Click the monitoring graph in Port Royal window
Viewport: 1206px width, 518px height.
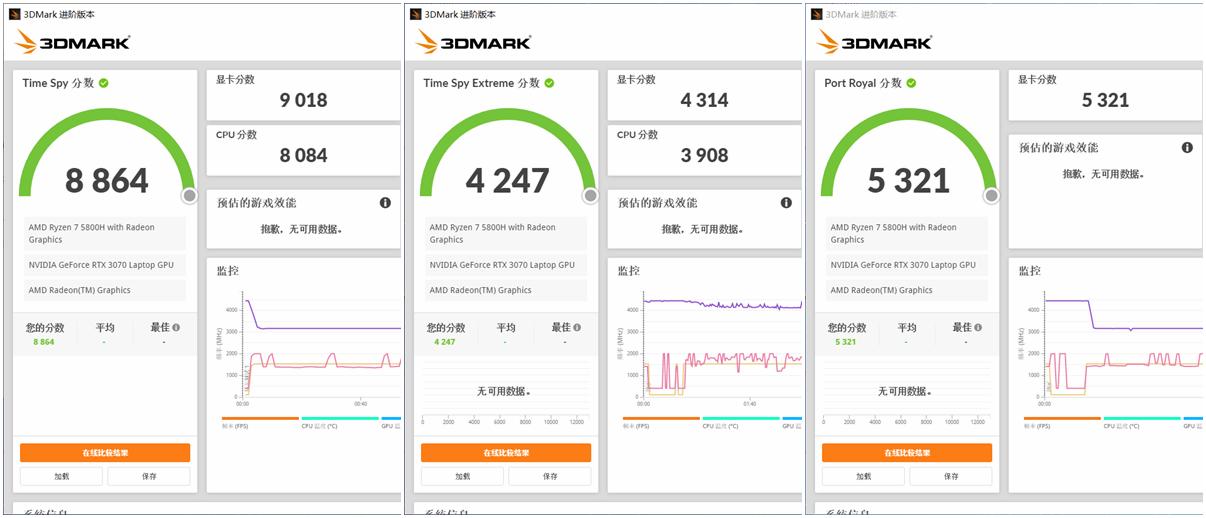[x=1122, y=346]
